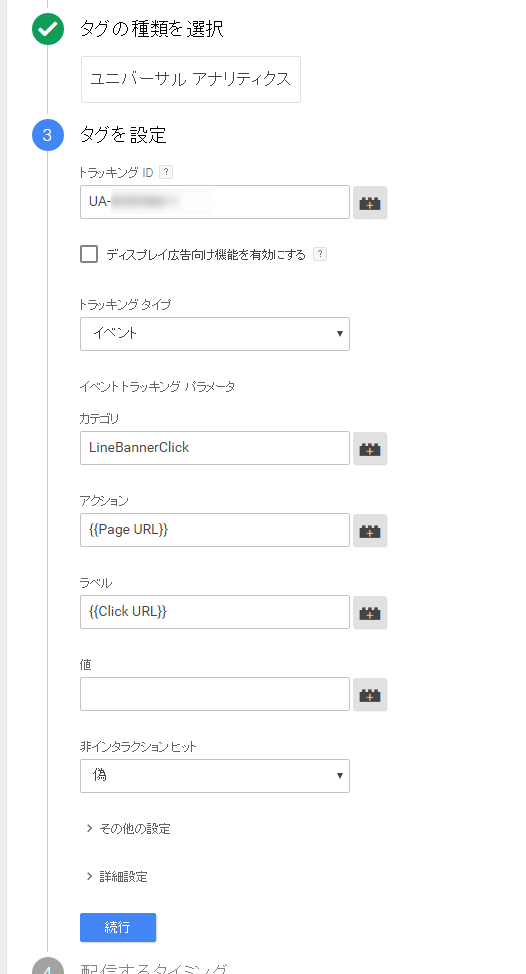Image resolution: width=526 pixels, height=974 pixels.
Task: Open variable picker beside カテゴリ field
Action: (370, 448)
